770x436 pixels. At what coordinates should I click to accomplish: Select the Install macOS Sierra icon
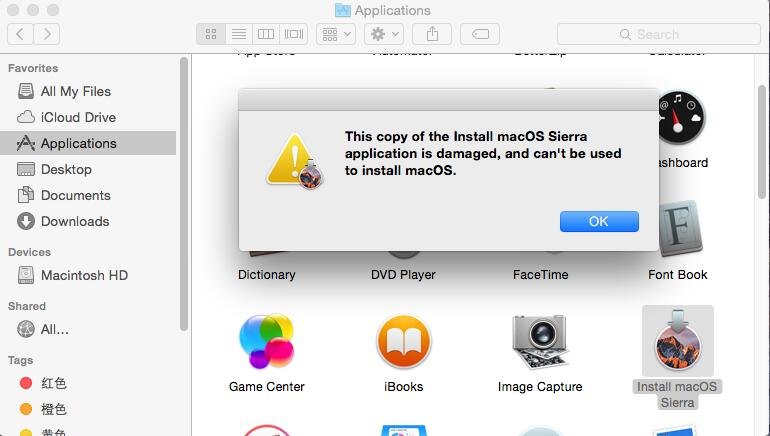(678, 341)
